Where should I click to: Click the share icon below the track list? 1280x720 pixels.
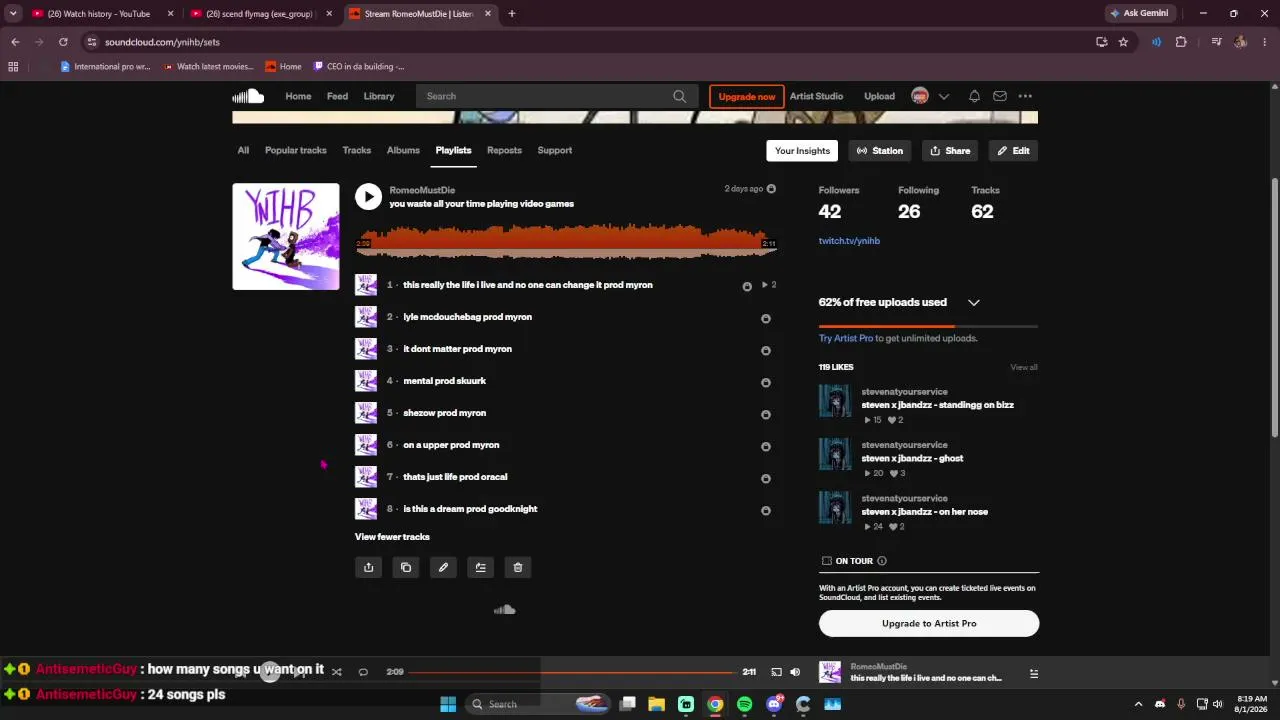[368, 567]
